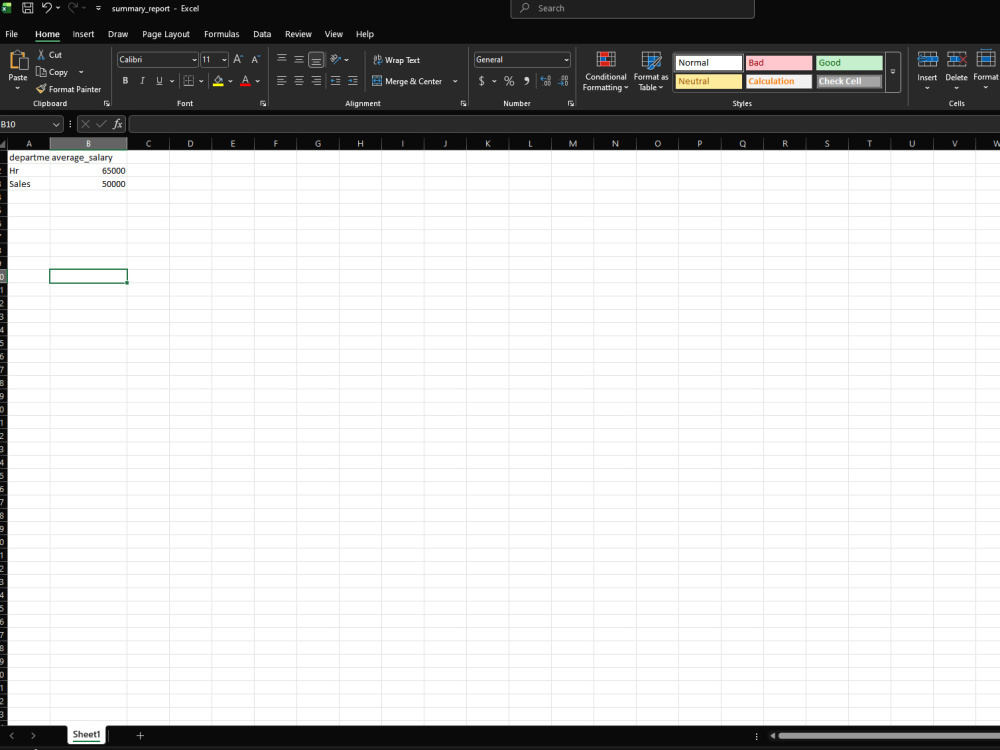This screenshot has width=1000, height=750.
Task: Click the Borders icon
Action: tap(189, 81)
